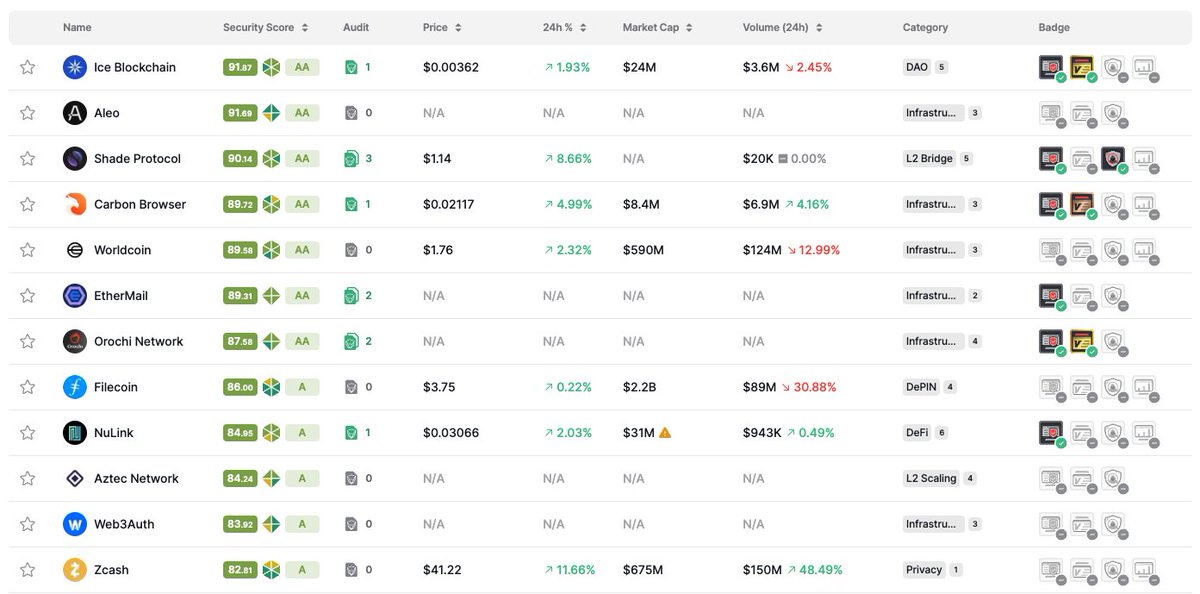Click the Category column header

pyautogui.click(x=925, y=28)
